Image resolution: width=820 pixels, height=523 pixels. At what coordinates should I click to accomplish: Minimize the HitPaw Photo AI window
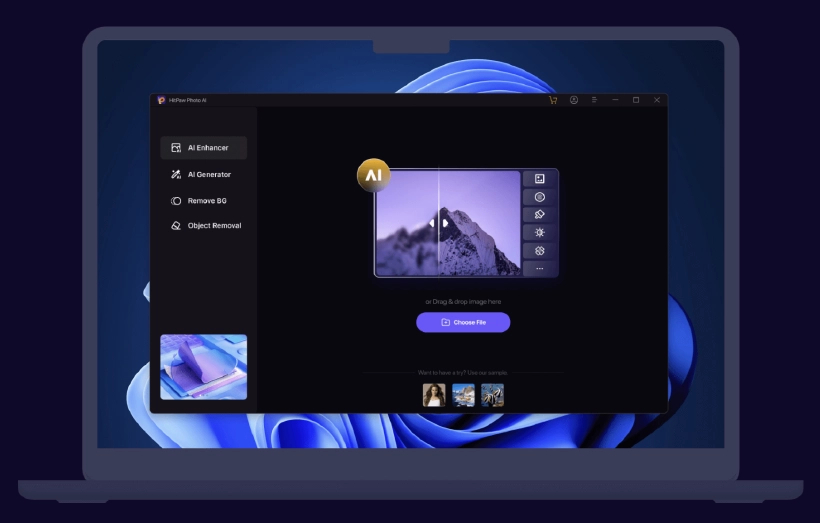click(x=616, y=99)
